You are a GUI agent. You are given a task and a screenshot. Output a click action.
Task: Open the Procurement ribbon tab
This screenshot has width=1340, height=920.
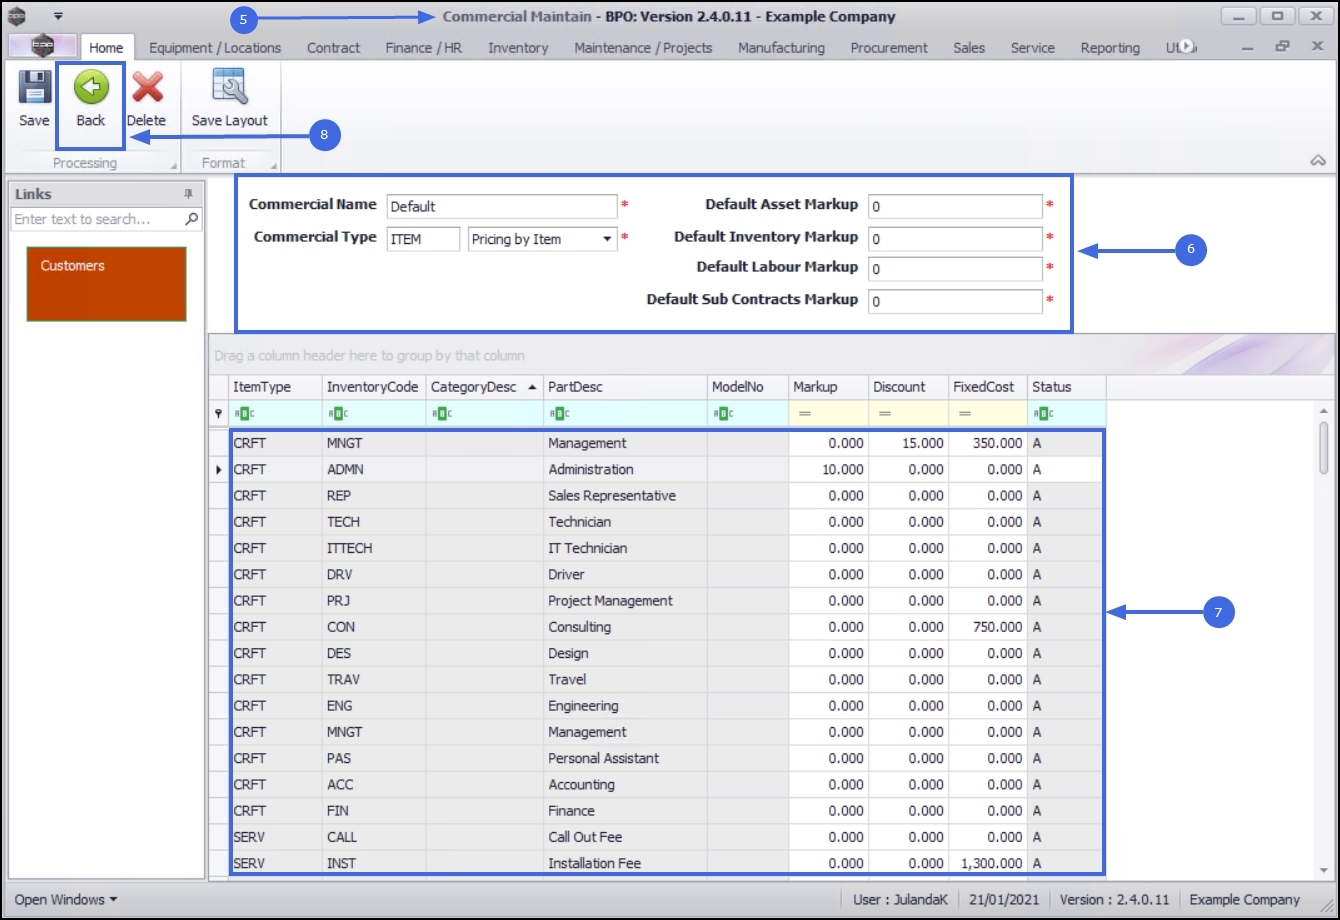888,48
